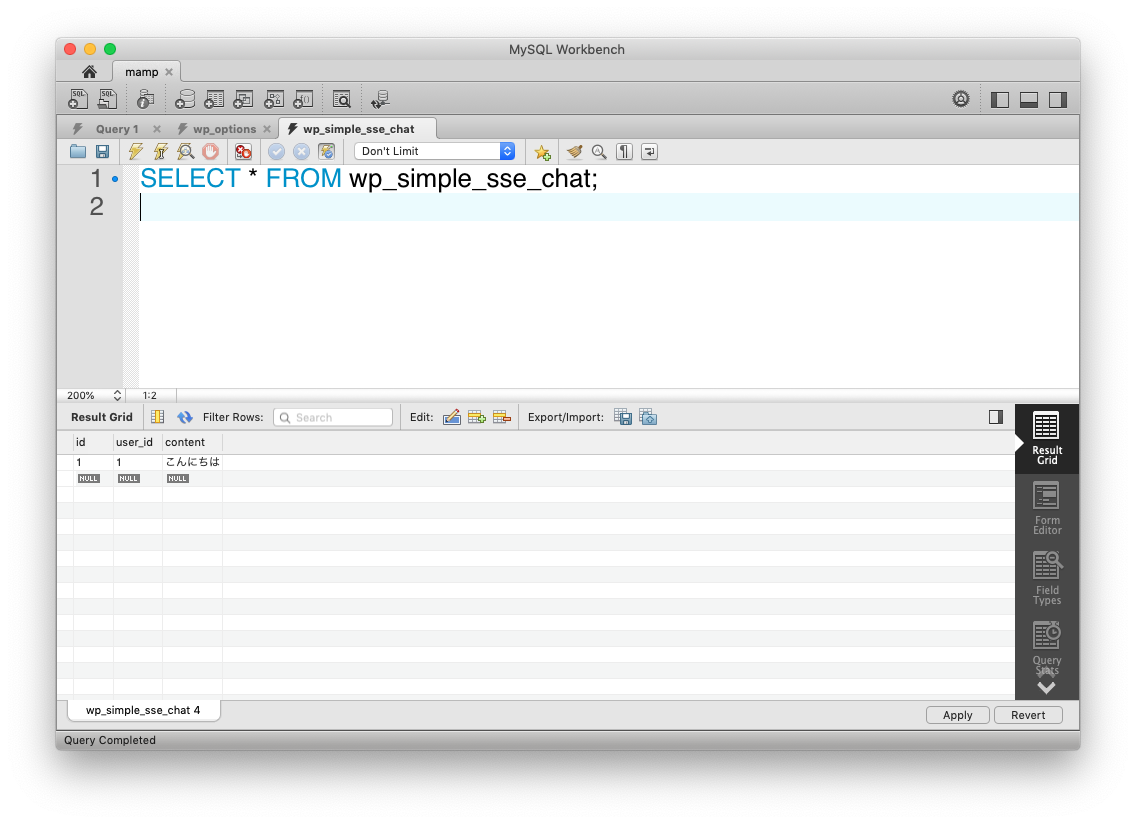The image size is (1136, 824).
Task: Expand the sidebar panel chevron below Query Stats
Action: (1046, 687)
